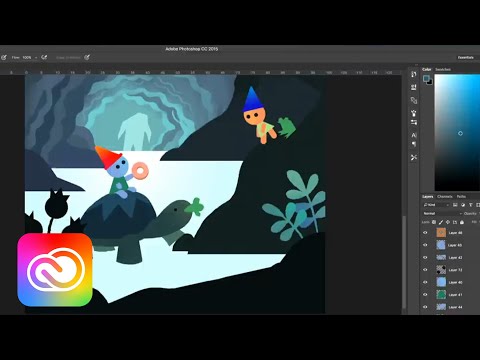Click the foreground color swatch in Color panel
Image resolution: width=480 pixels, height=360 pixels.
[426, 79]
